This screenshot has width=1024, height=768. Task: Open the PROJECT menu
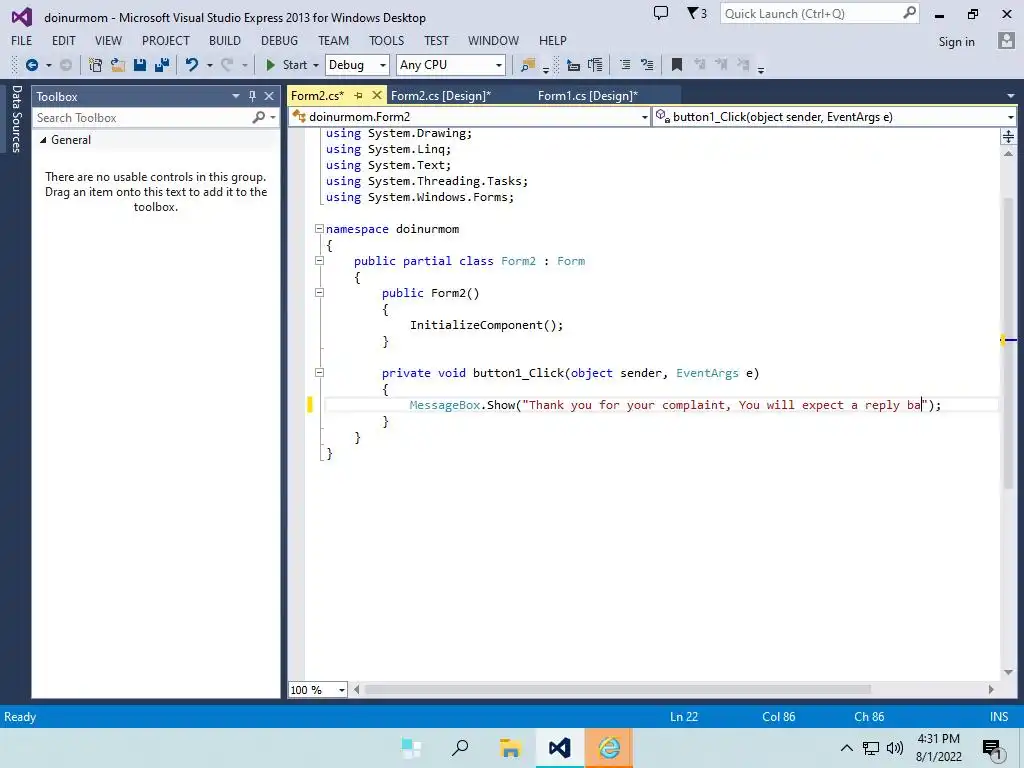[x=166, y=40]
